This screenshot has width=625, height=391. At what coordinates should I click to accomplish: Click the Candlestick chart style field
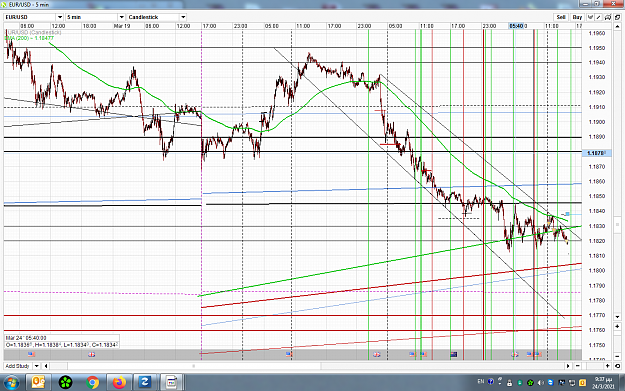pos(153,17)
